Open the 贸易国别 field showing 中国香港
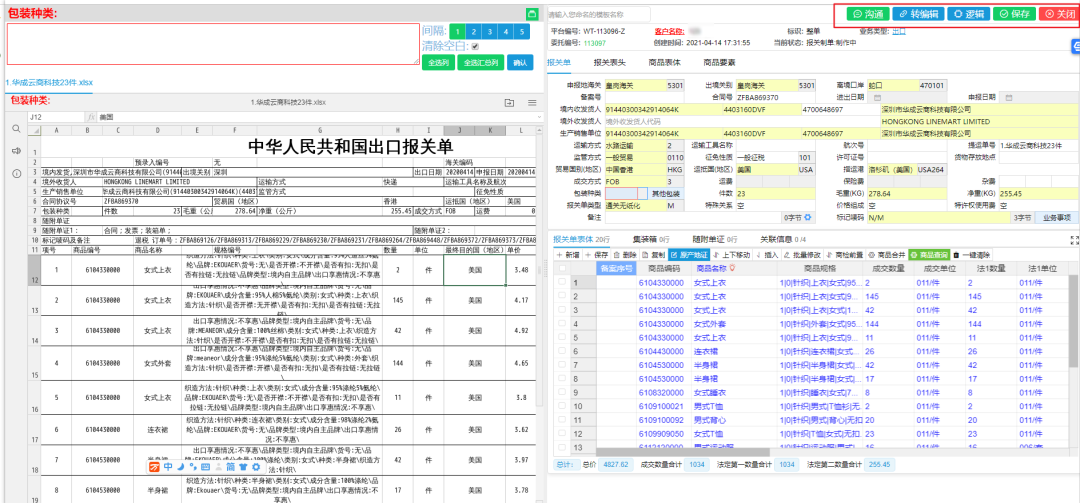Screen dimensions: 1080x503 pyautogui.click(x=635, y=170)
